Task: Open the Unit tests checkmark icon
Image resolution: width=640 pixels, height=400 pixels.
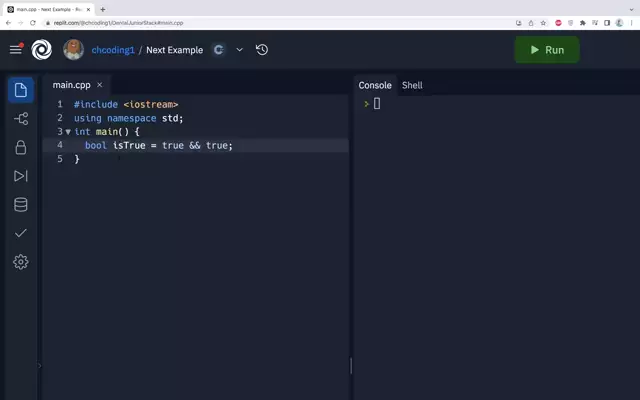Action: pyautogui.click(x=21, y=233)
